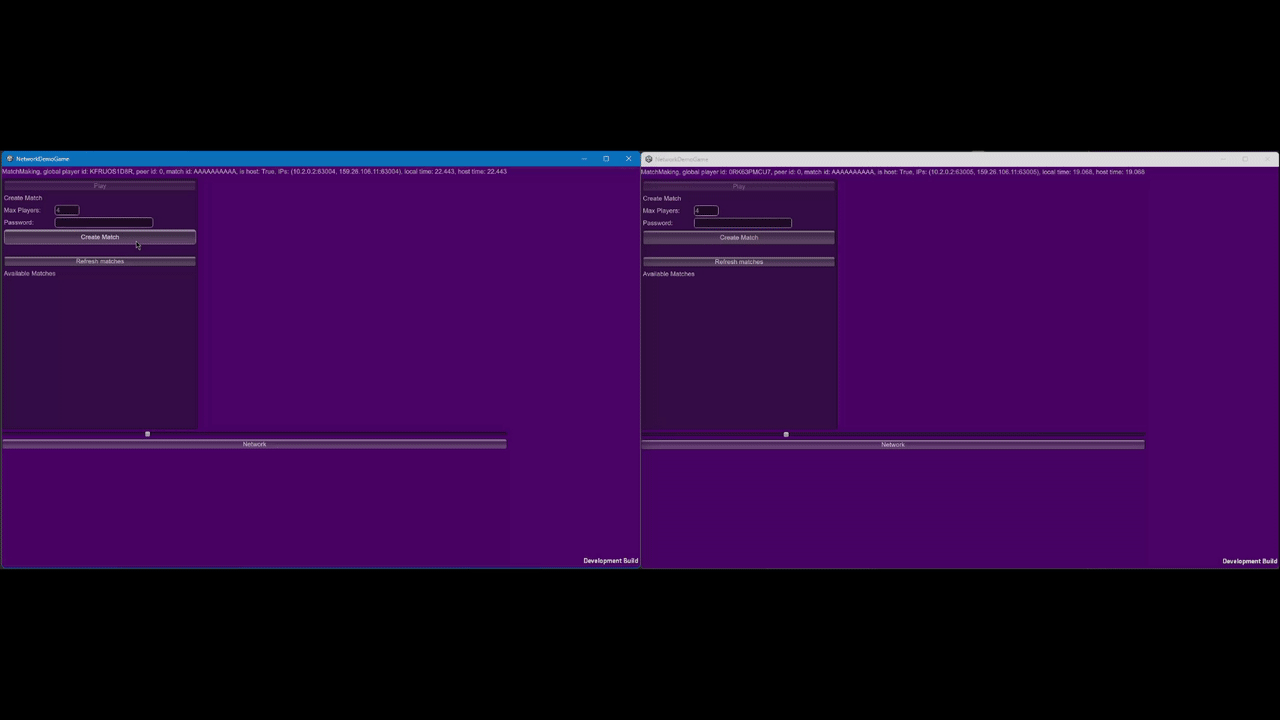Click Create Match in the right window

tap(739, 238)
